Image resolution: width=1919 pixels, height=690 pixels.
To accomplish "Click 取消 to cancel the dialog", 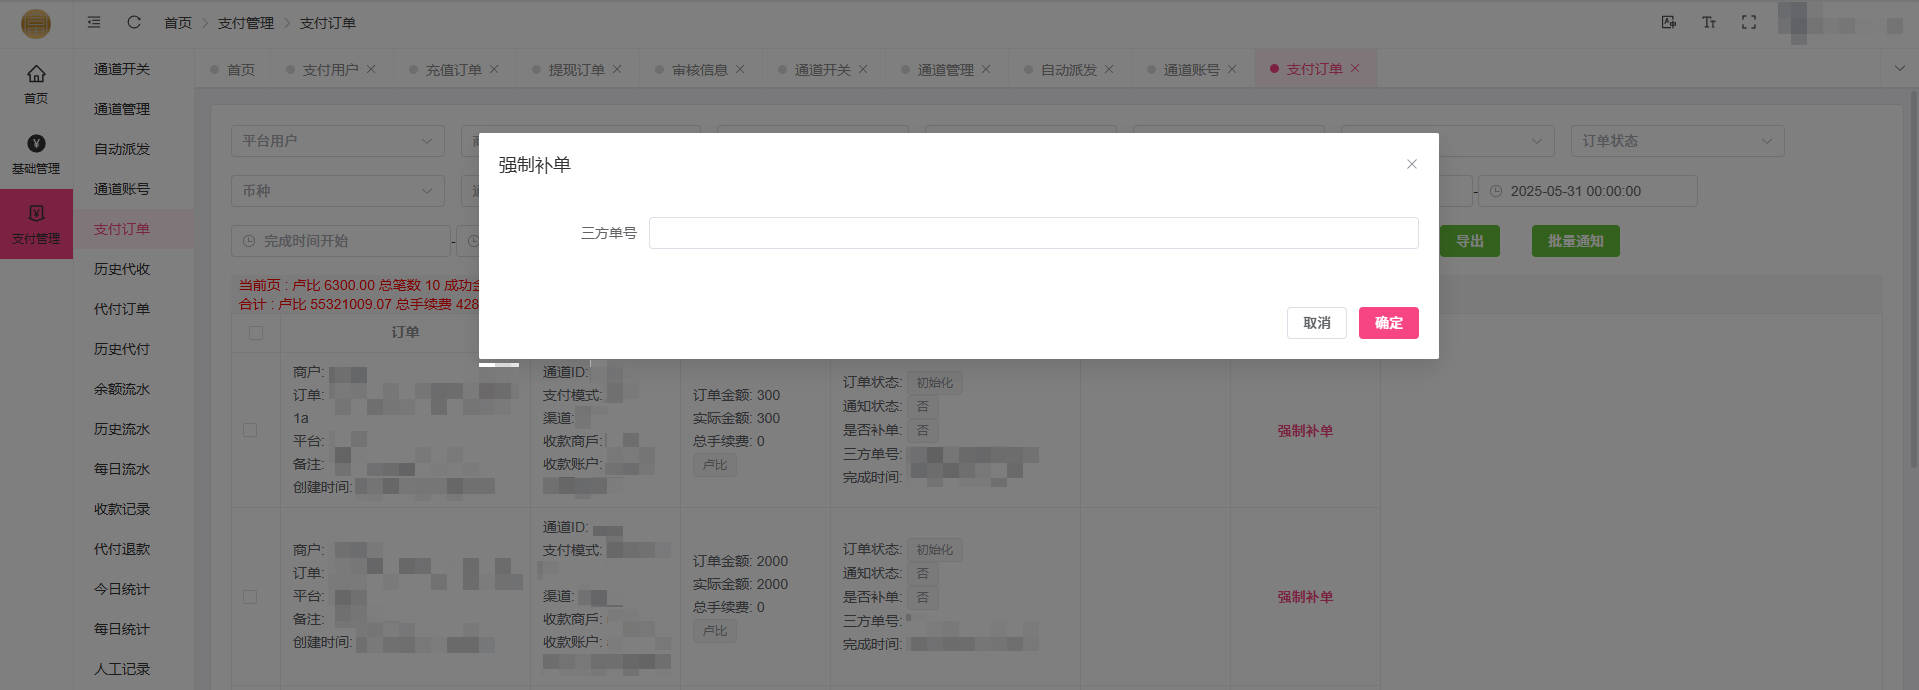I will pyautogui.click(x=1316, y=323).
